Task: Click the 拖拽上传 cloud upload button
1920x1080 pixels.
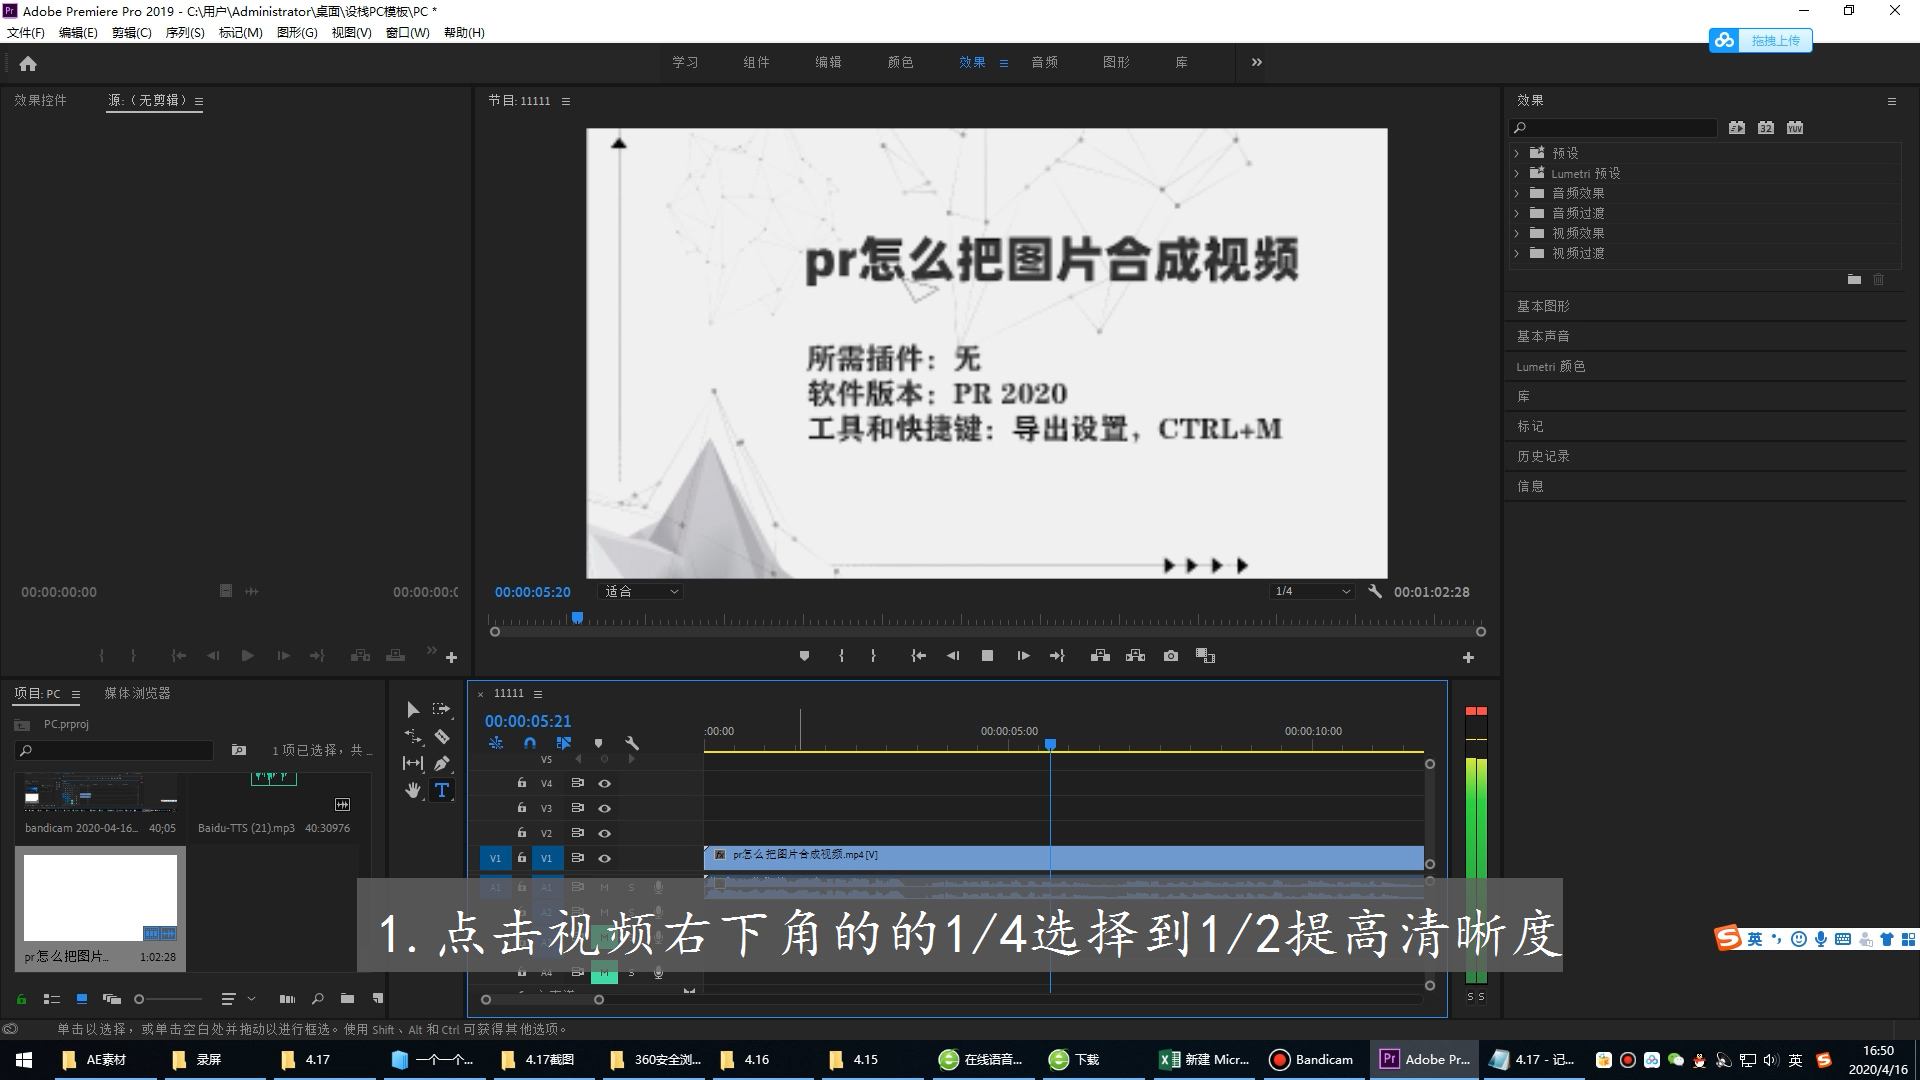Action: 1761,40
